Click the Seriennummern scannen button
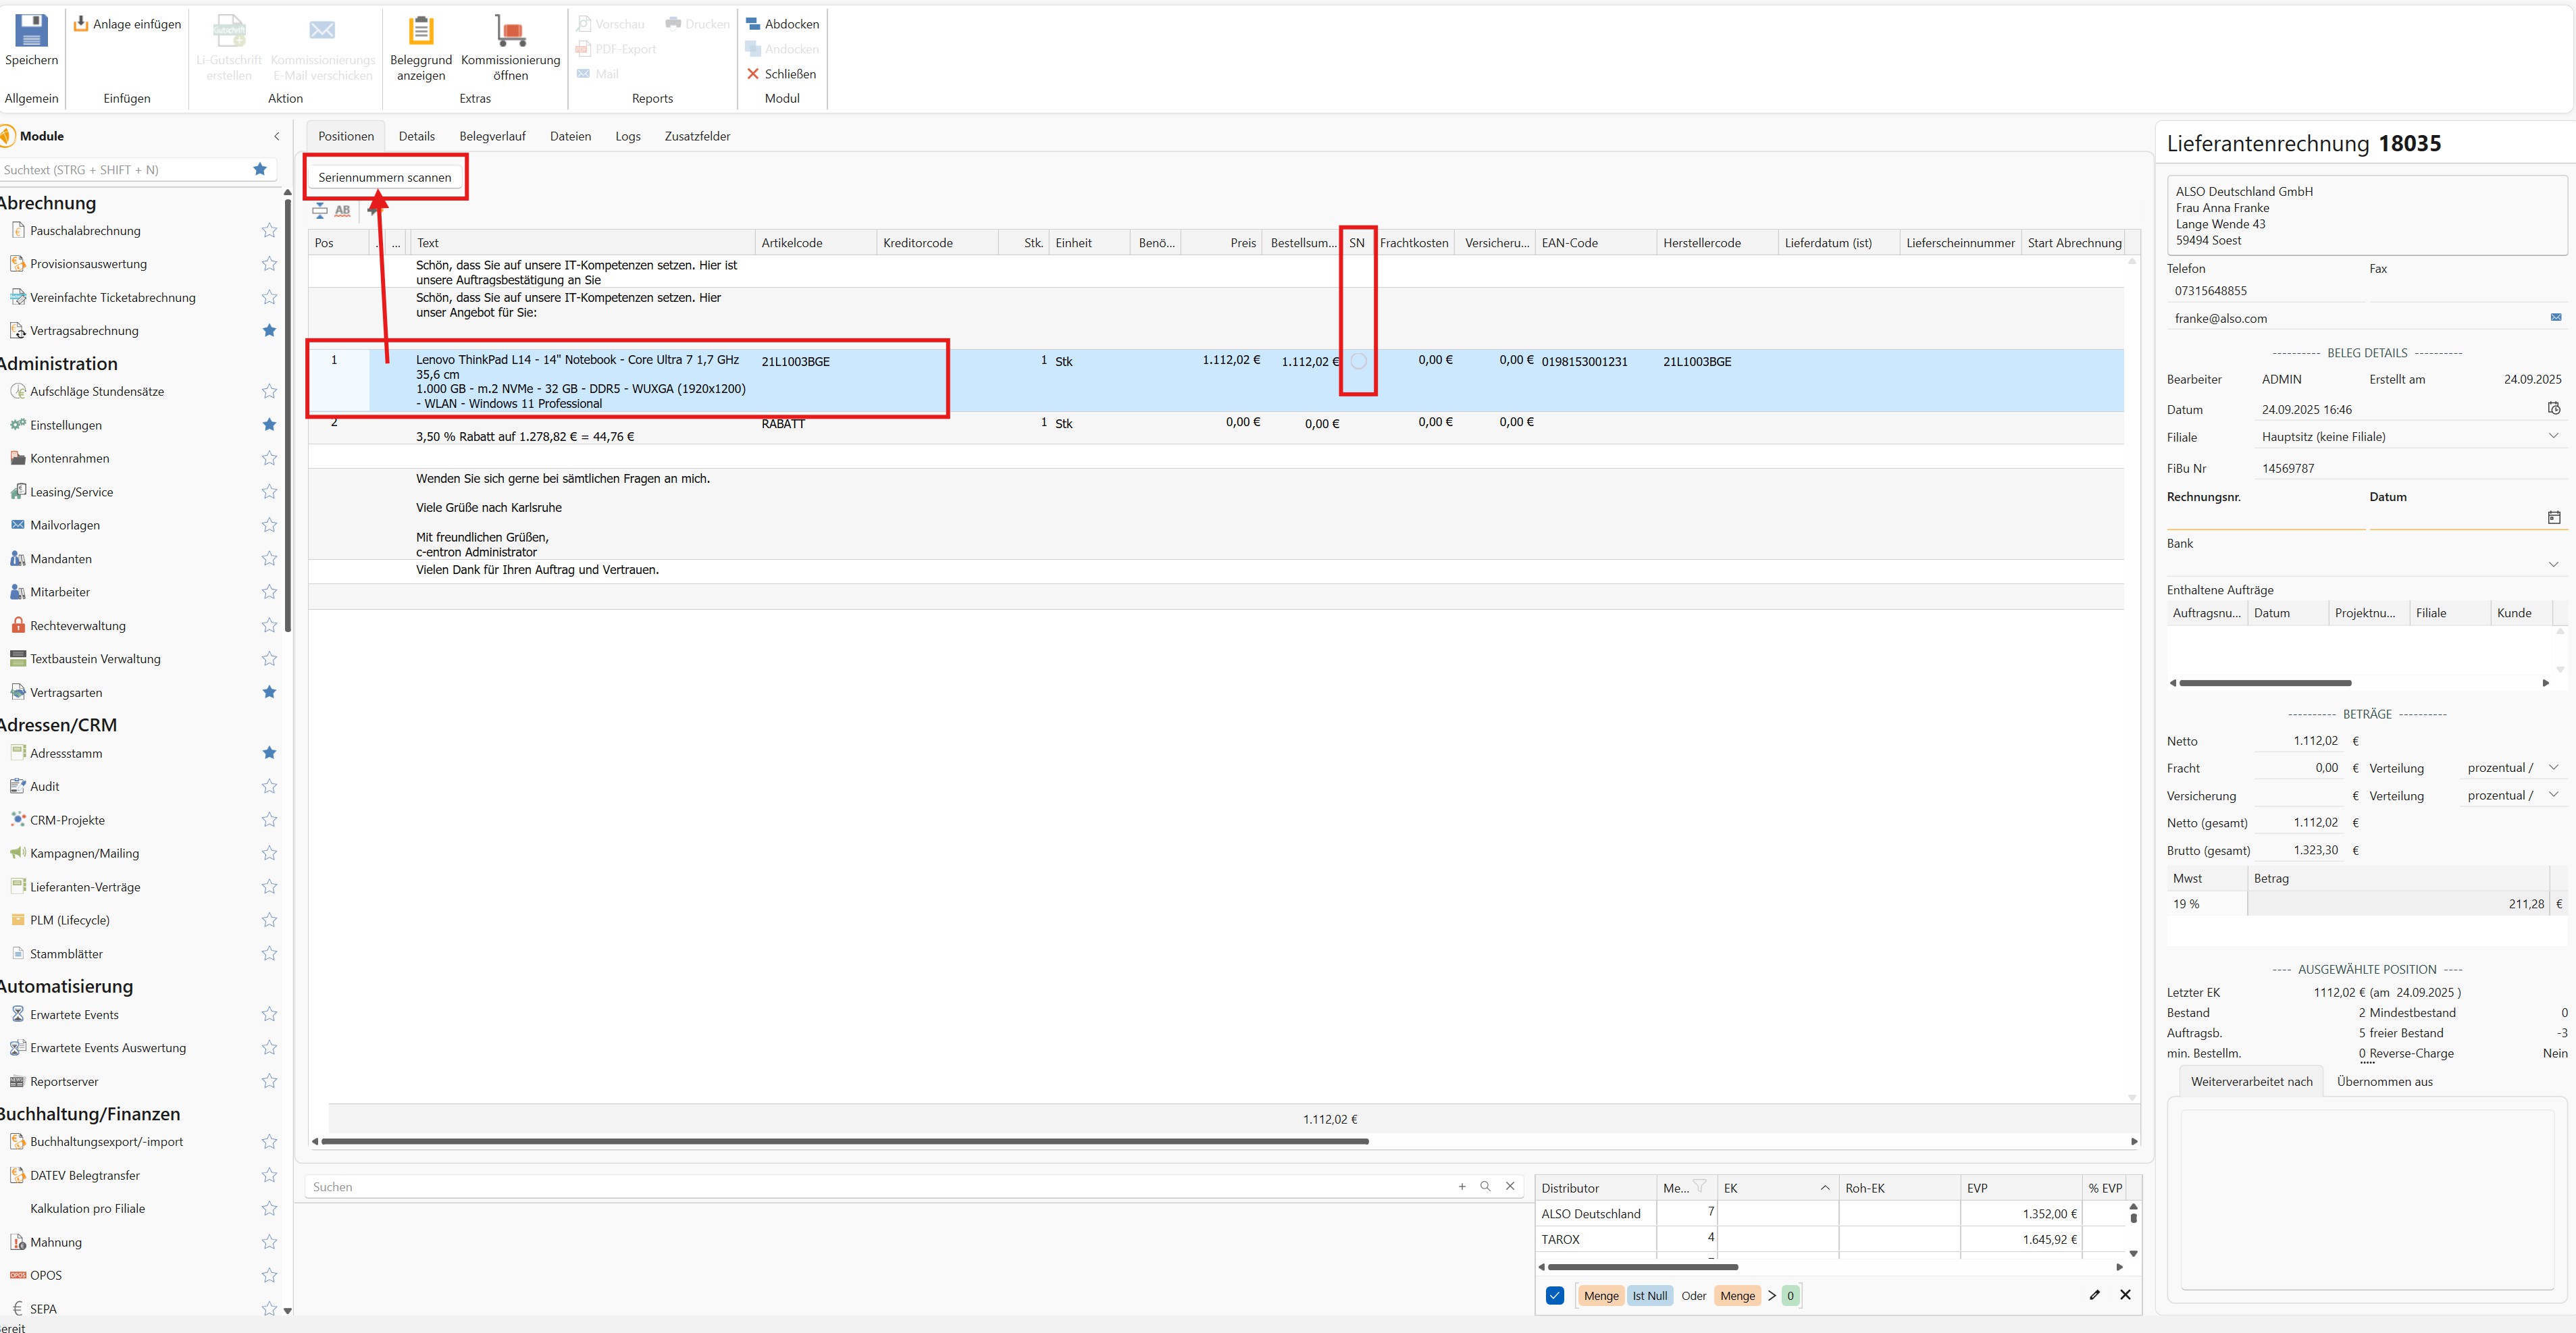The height and width of the screenshot is (1333, 2576). click(385, 177)
